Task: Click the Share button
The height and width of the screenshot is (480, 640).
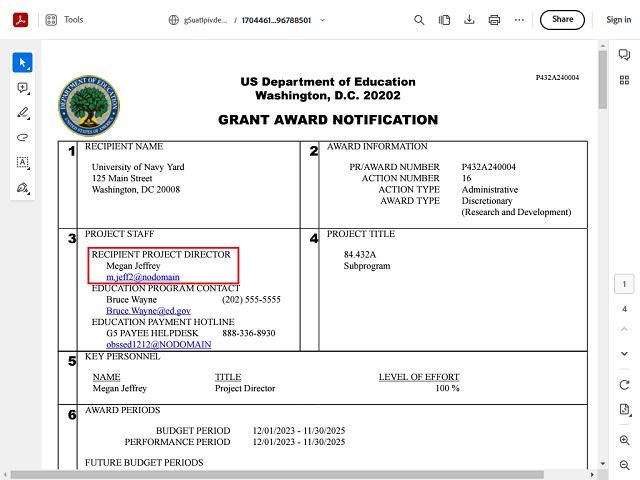Action: point(562,20)
